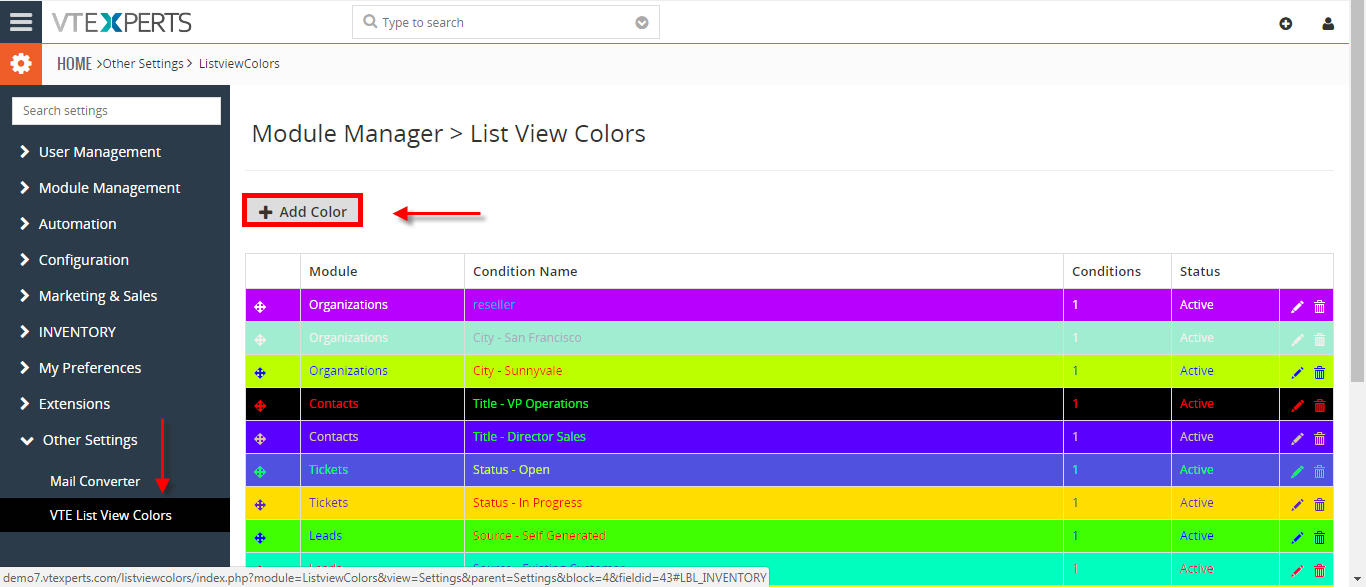Edit the City - San Francisco row
This screenshot has width=1366, height=587.
click(x=1298, y=339)
